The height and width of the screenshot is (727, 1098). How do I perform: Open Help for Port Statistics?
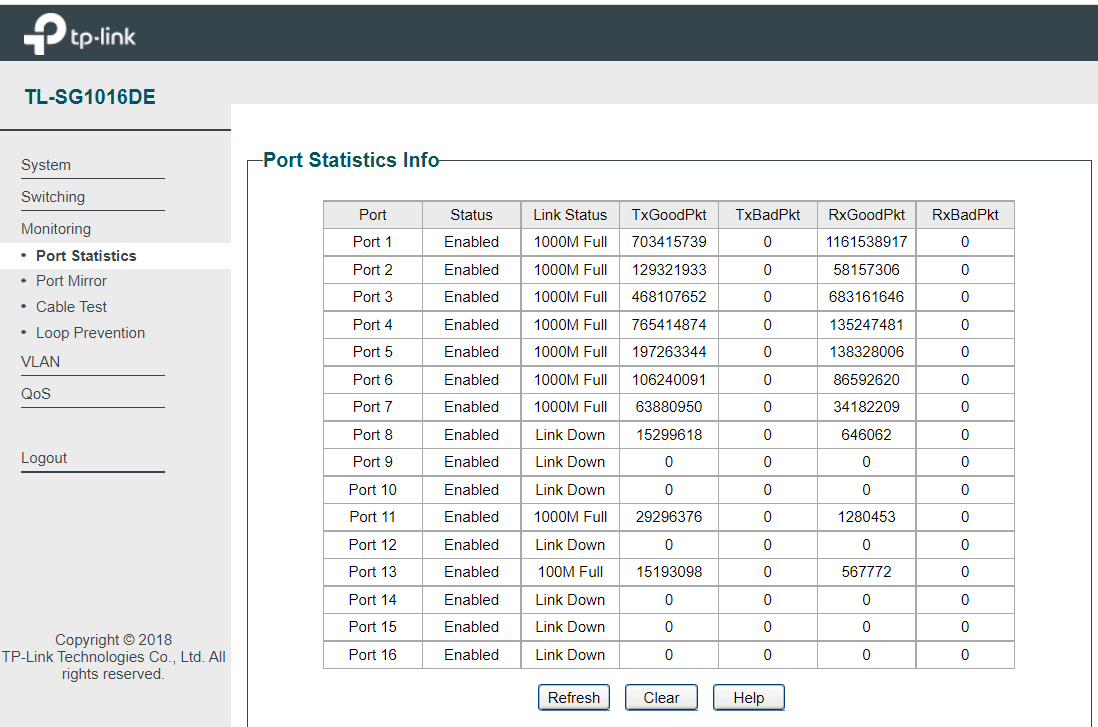click(748, 697)
